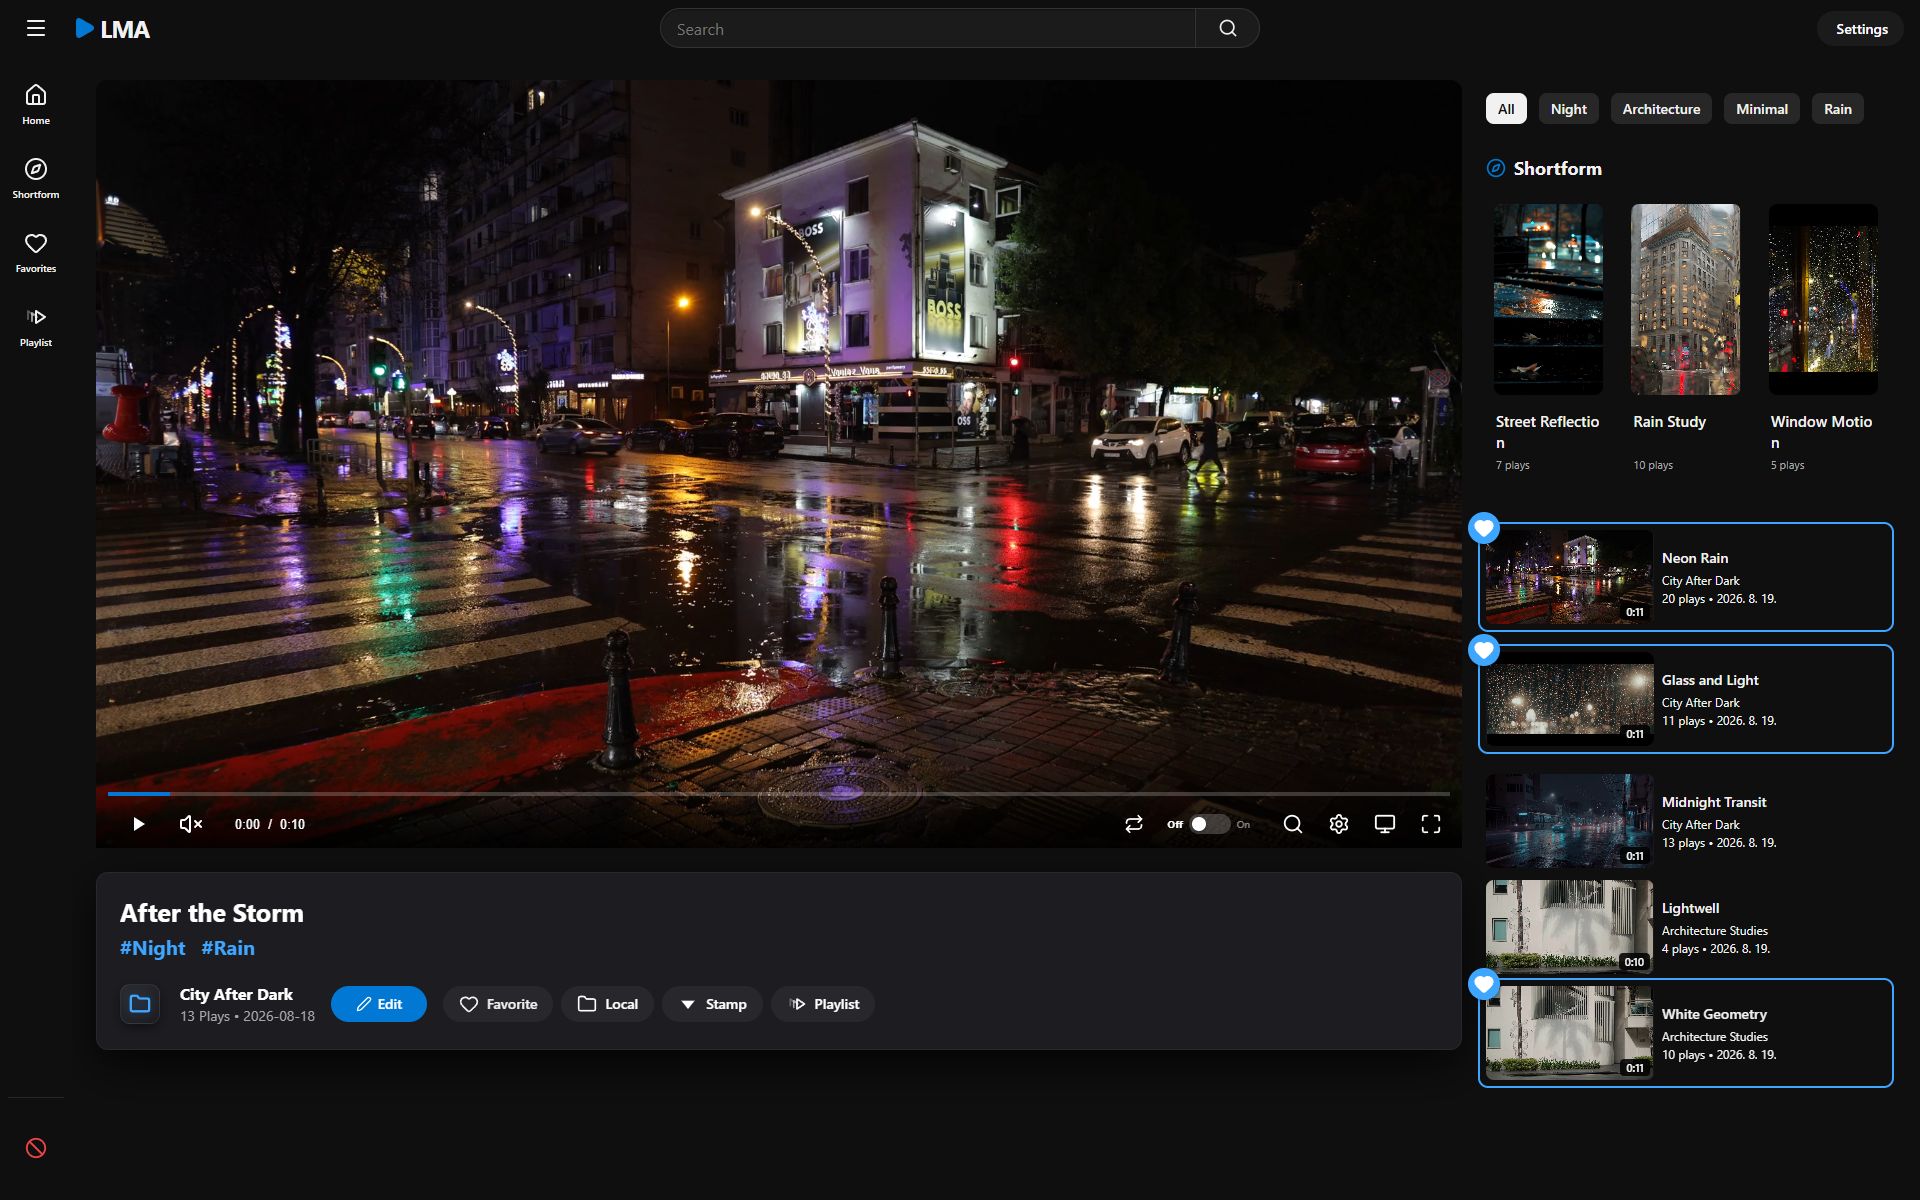The image size is (1920, 1200).
Task: Click the LMA logo
Action: click(113, 29)
